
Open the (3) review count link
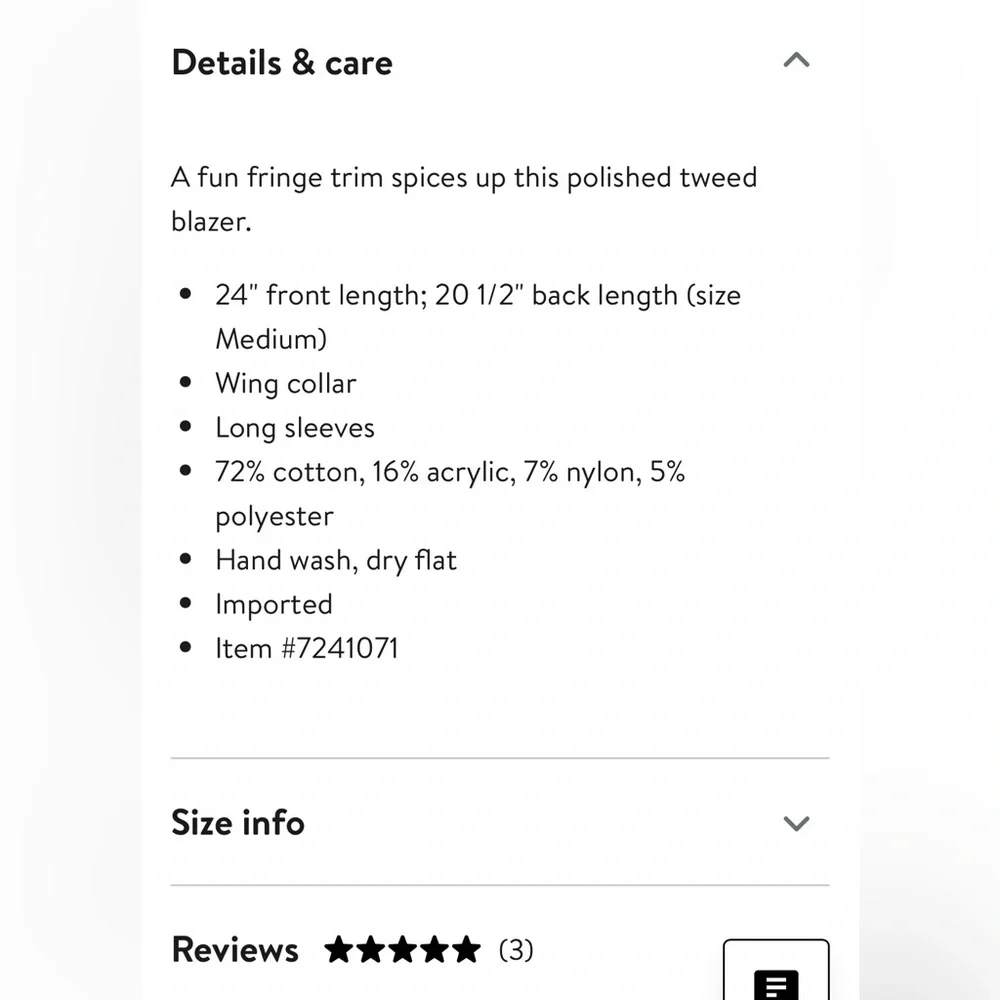(x=516, y=950)
